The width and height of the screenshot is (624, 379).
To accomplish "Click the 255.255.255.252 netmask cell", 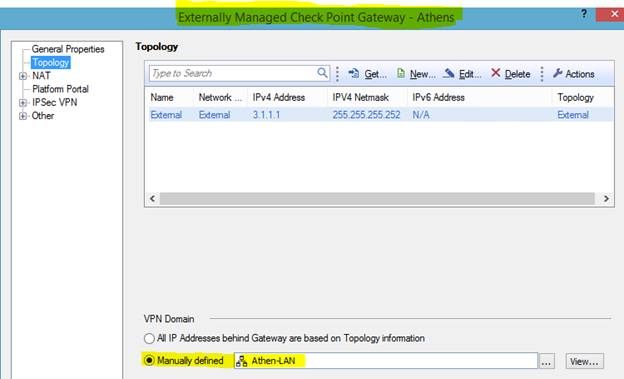I will point(366,115).
